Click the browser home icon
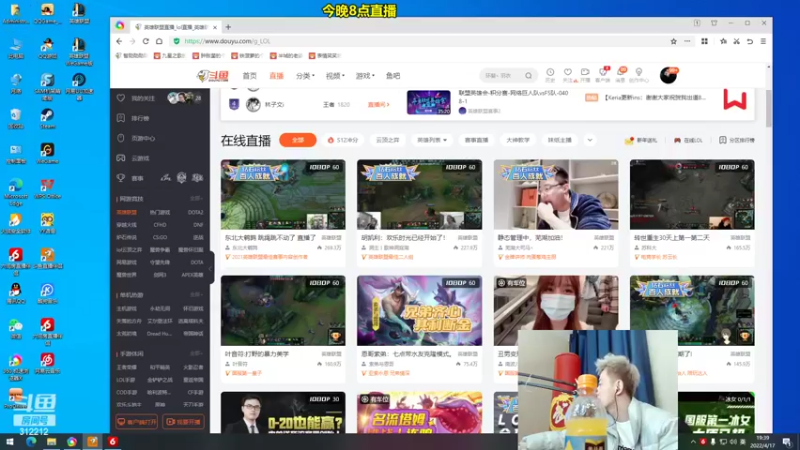The width and height of the screenshot is (800, 450). [159, 41]
